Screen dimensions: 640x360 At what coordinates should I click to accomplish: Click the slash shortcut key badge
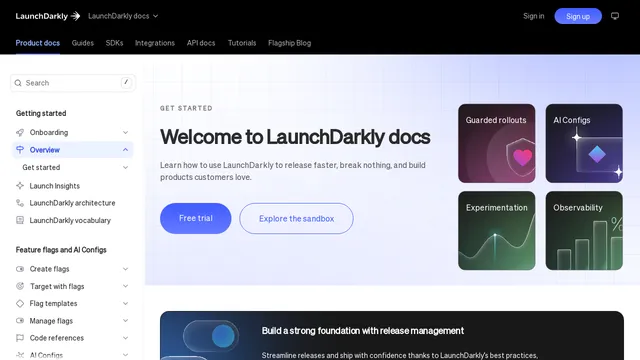pyautogui.click(x=126, y=82)
